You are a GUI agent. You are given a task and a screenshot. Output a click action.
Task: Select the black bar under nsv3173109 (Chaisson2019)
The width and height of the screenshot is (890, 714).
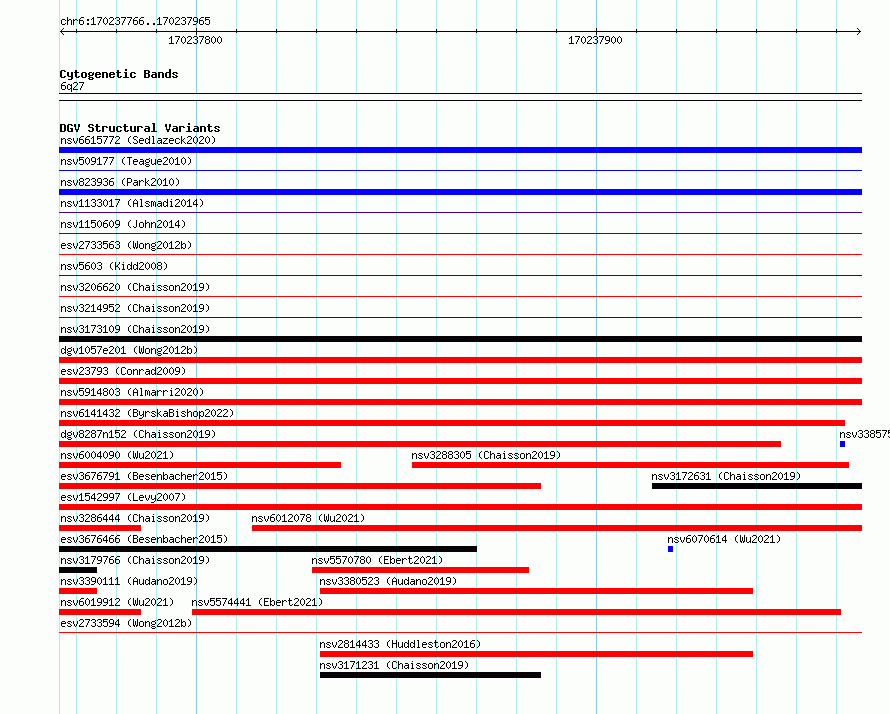(460, 339)
